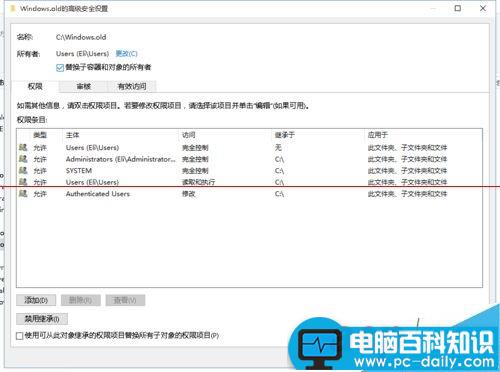Click C:\ inherited-from cell of SYSTEM row

coord(279,171)
